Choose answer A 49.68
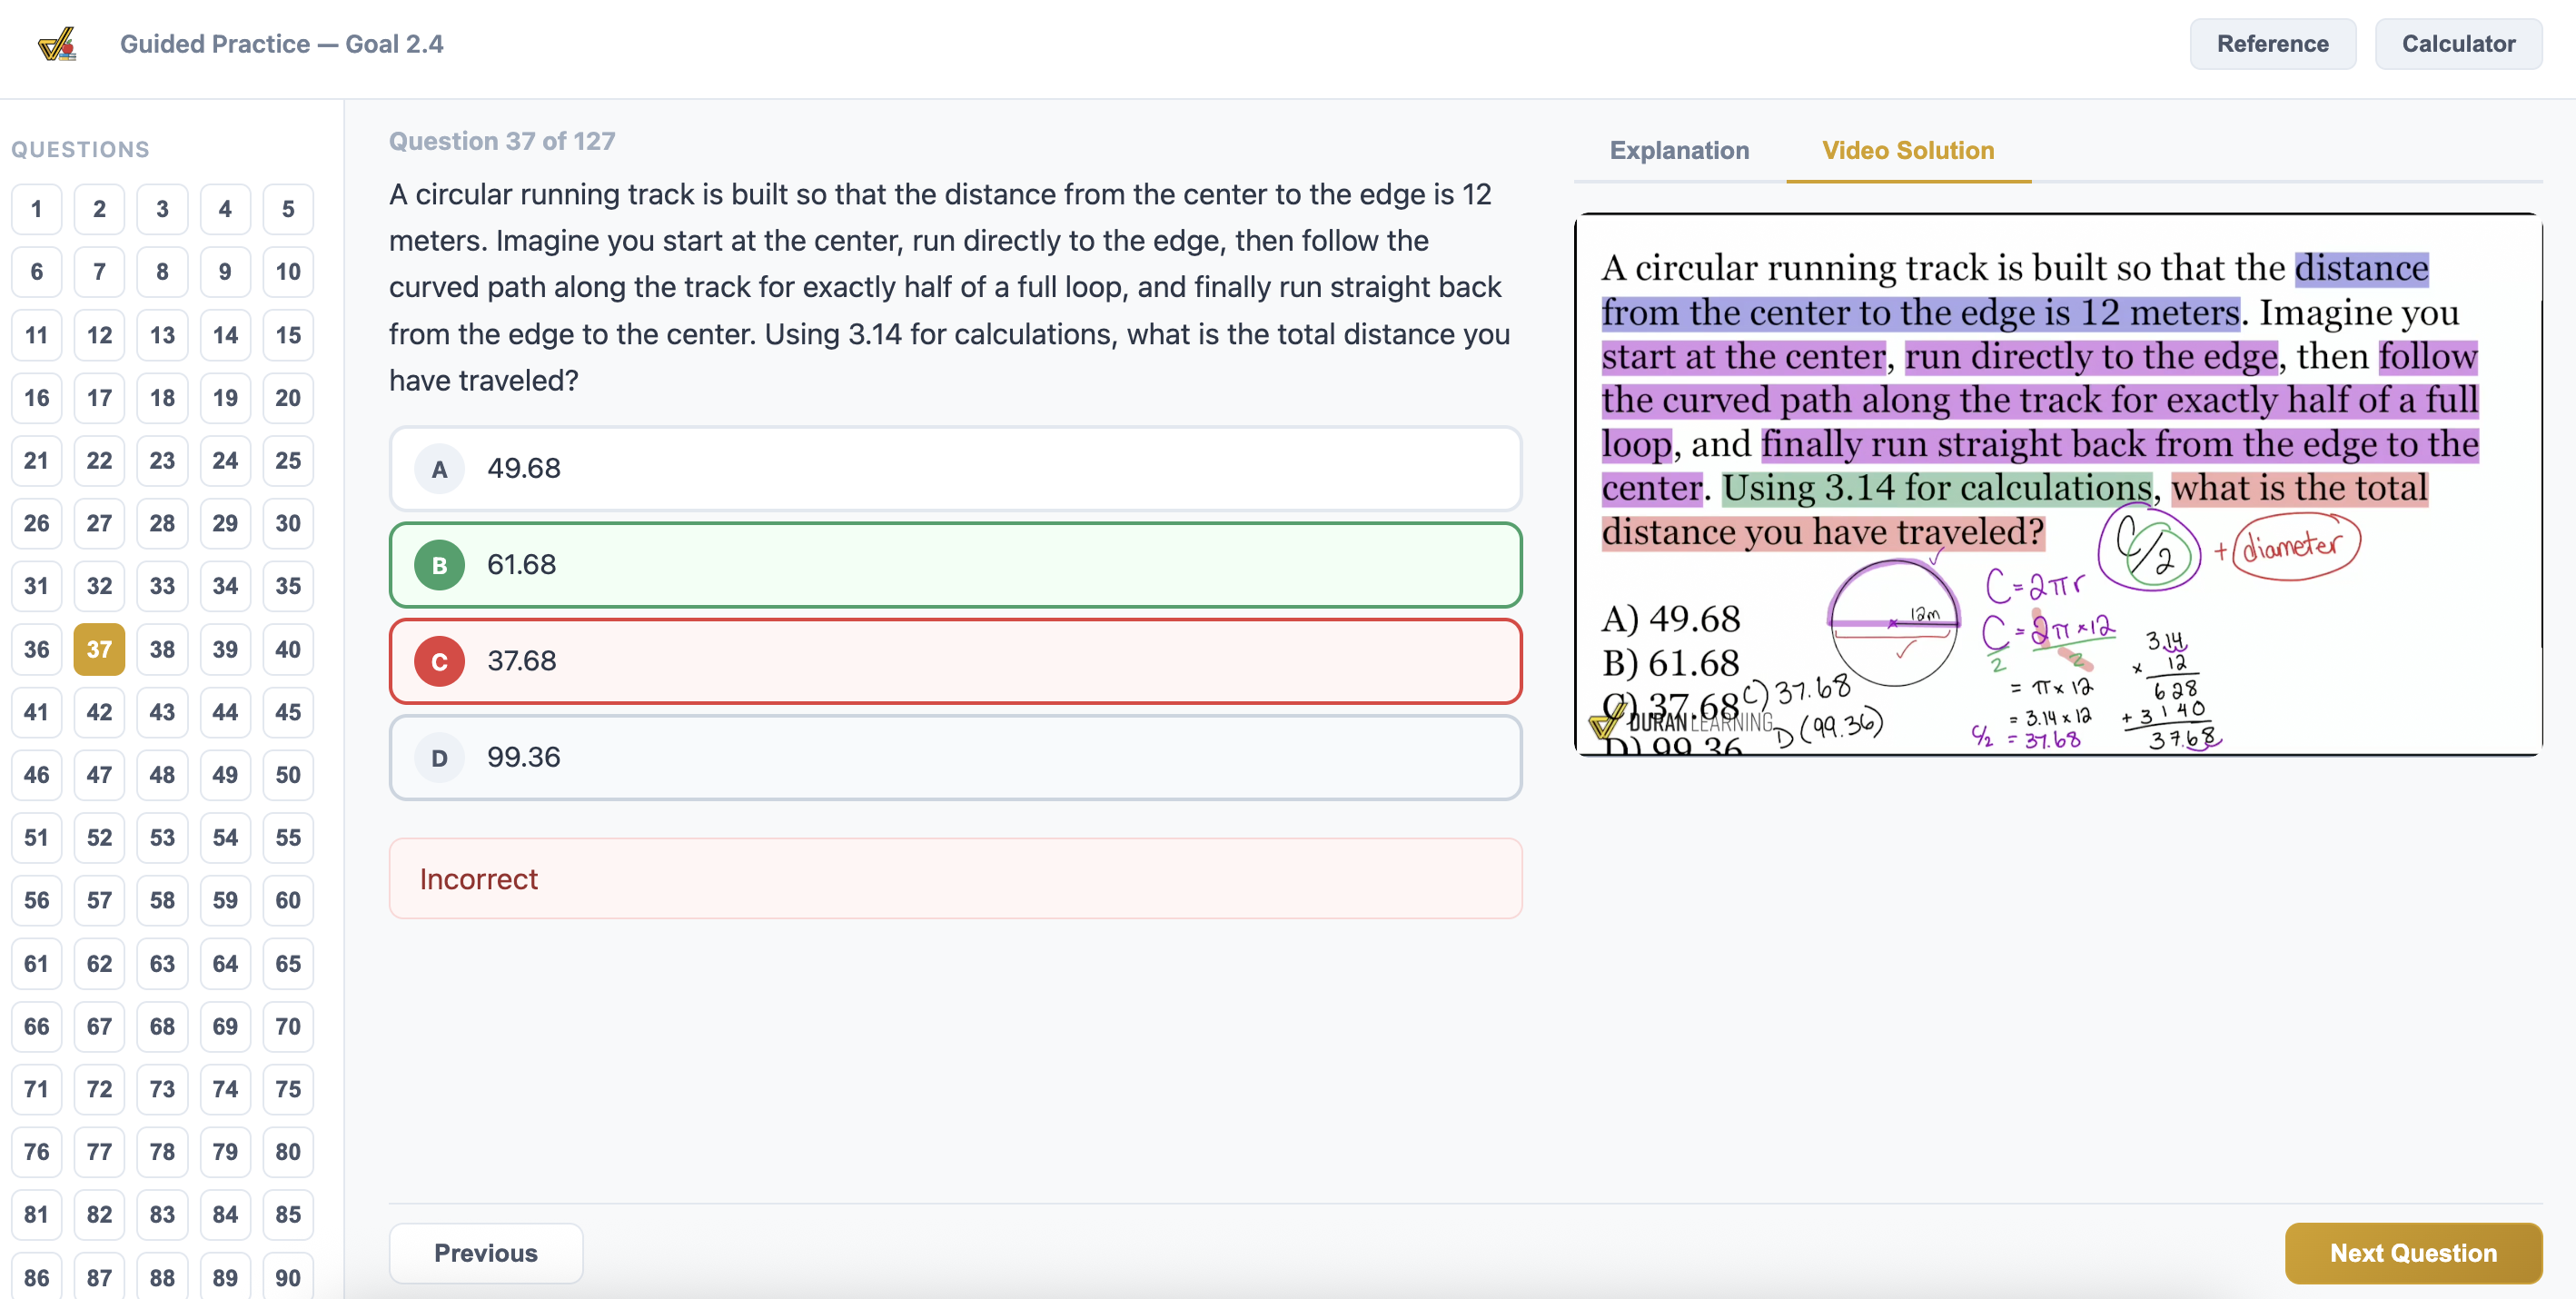This screenshot has width=2576, height=1299. point(955,468)
